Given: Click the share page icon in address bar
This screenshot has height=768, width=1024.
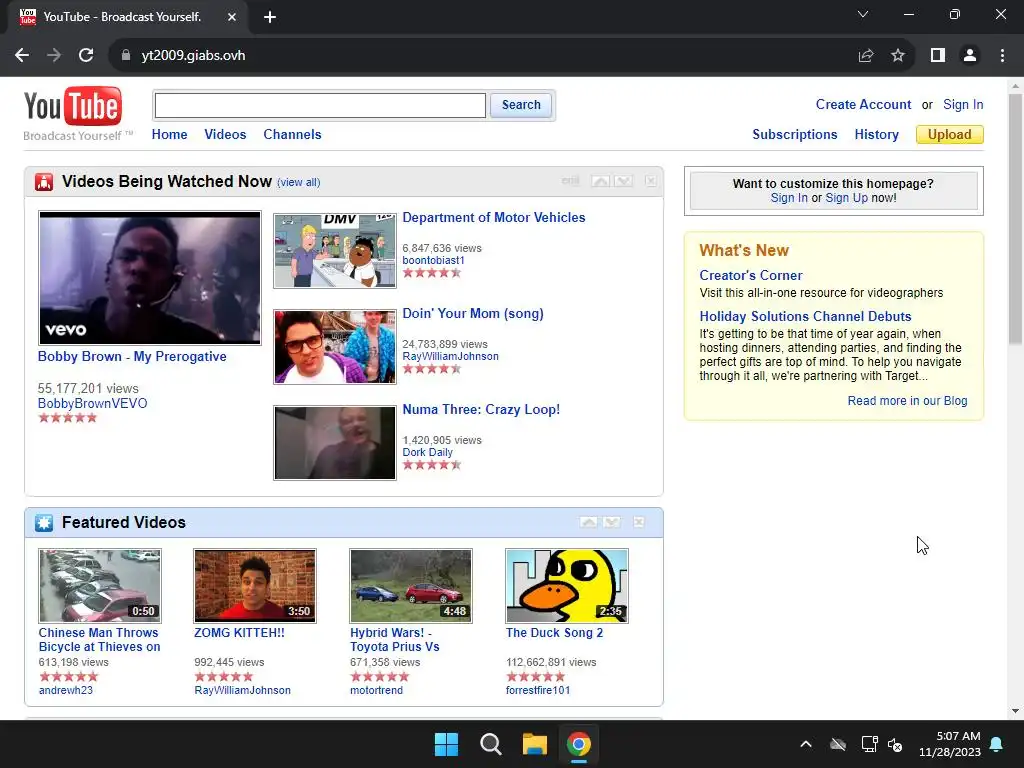Looking at the screenshot, I should pos(866,56).
